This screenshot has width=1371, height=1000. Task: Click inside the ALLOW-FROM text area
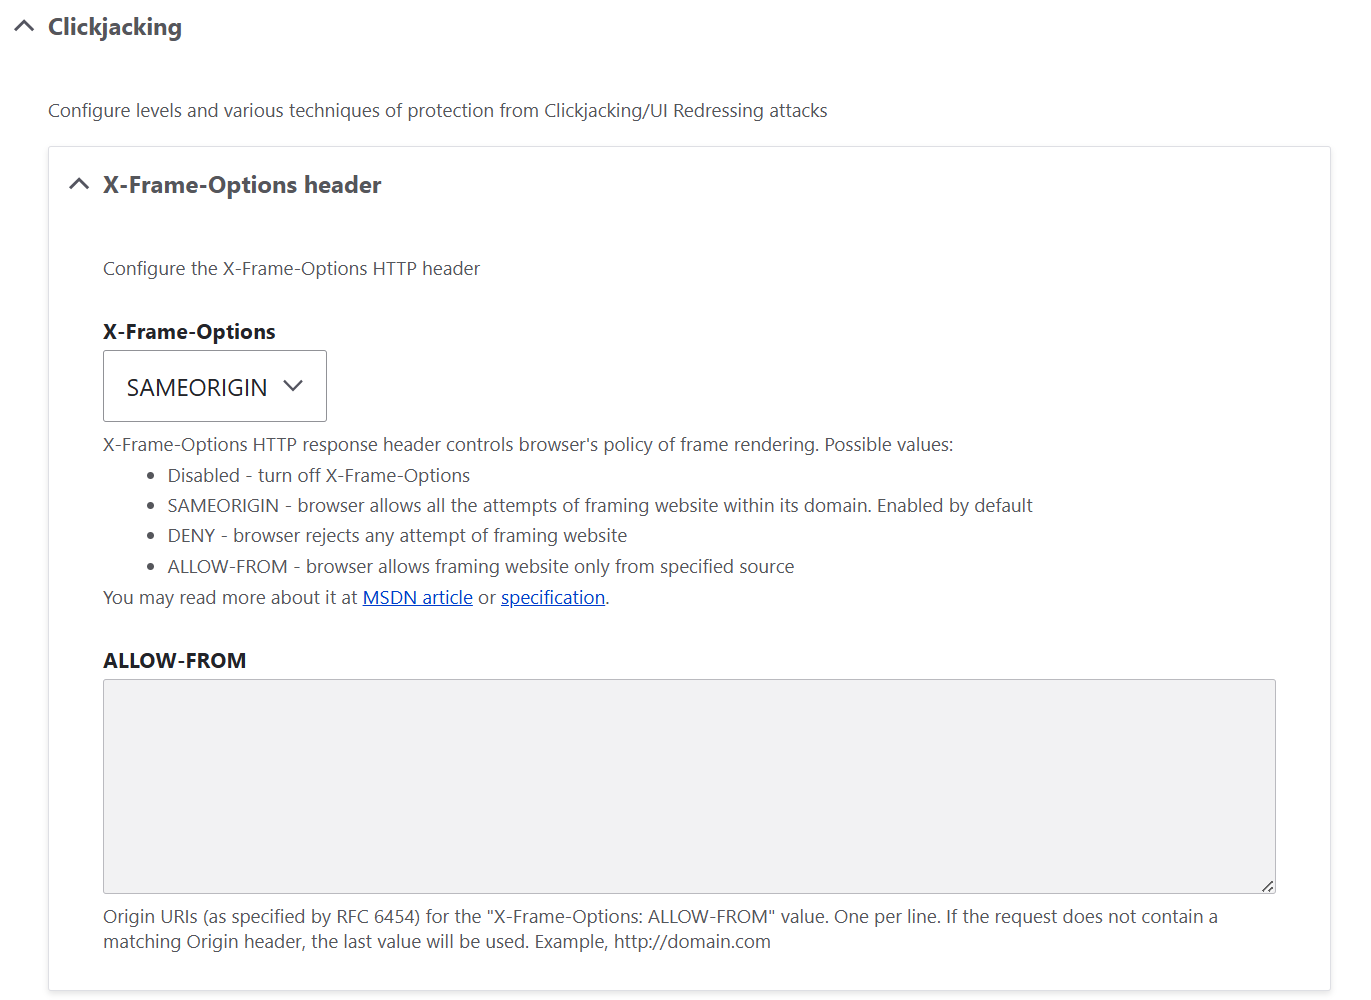click(x=688, y=785)
